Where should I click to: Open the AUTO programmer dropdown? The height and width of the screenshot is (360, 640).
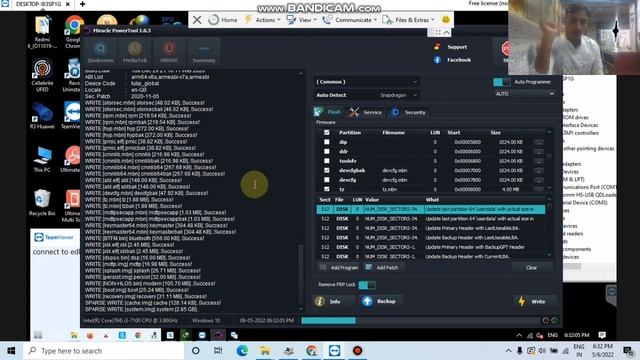[524, 94]
